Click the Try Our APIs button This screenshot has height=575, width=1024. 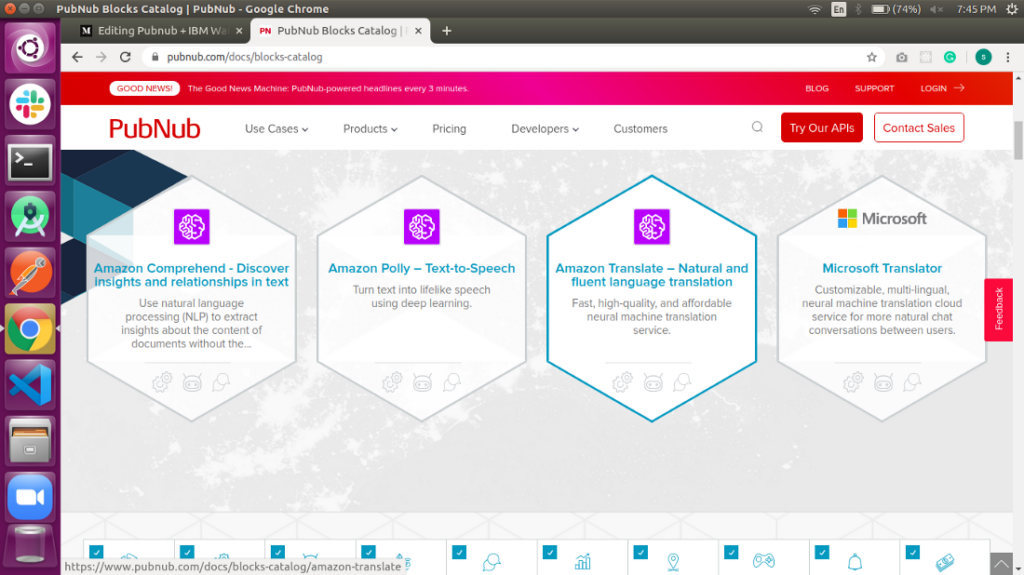822,127
